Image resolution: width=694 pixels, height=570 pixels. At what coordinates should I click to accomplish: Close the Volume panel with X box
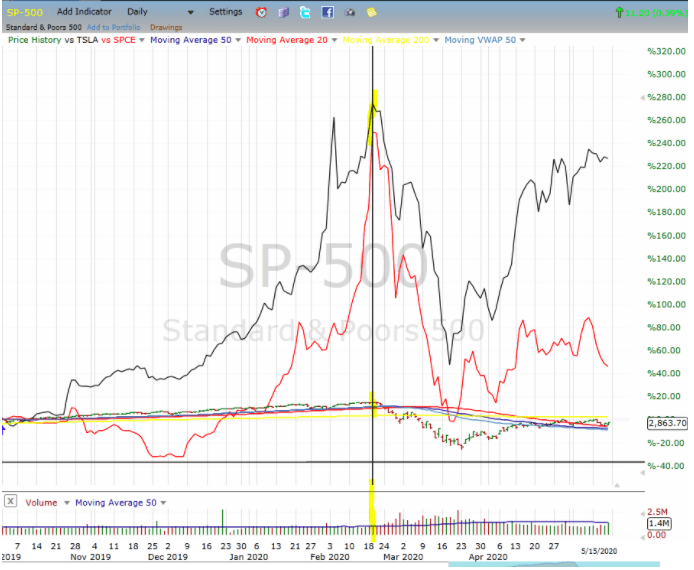point(10,501)
